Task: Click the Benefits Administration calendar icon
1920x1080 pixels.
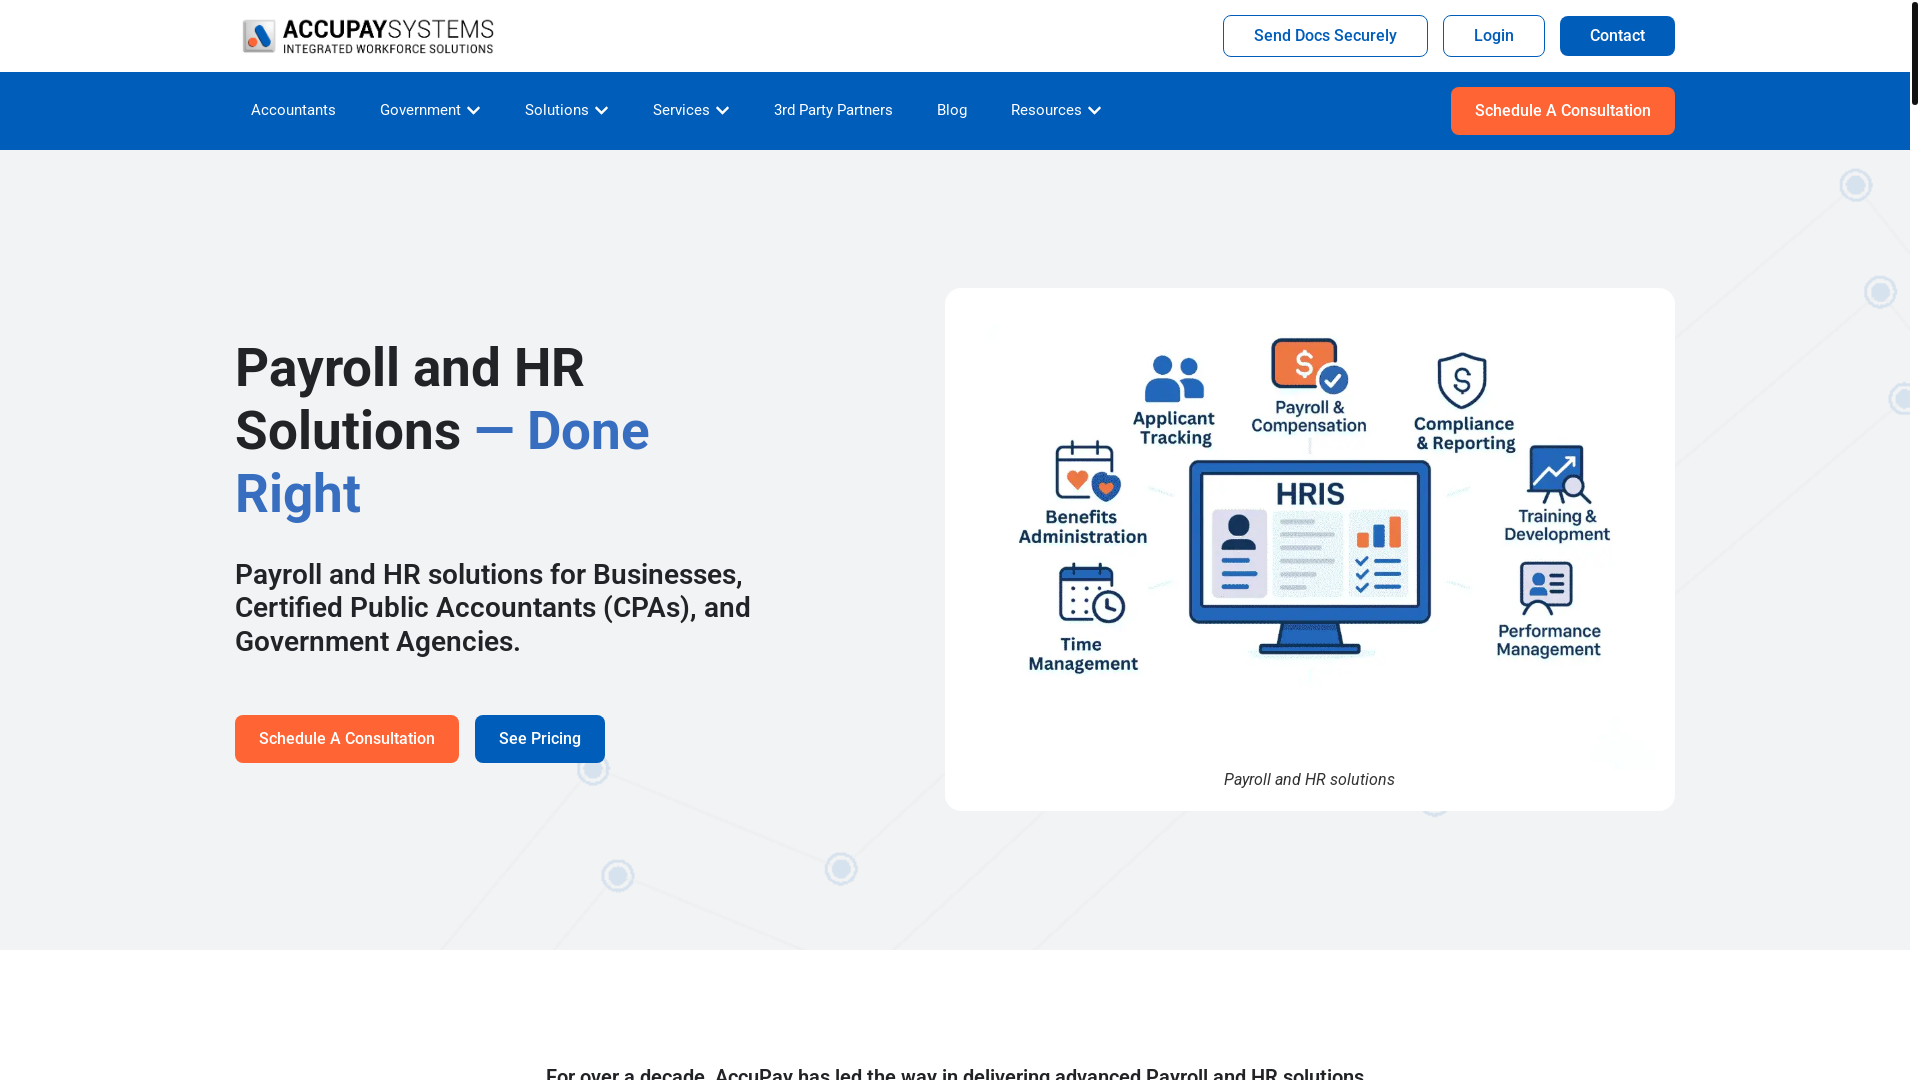Action: pos(1087,471)
